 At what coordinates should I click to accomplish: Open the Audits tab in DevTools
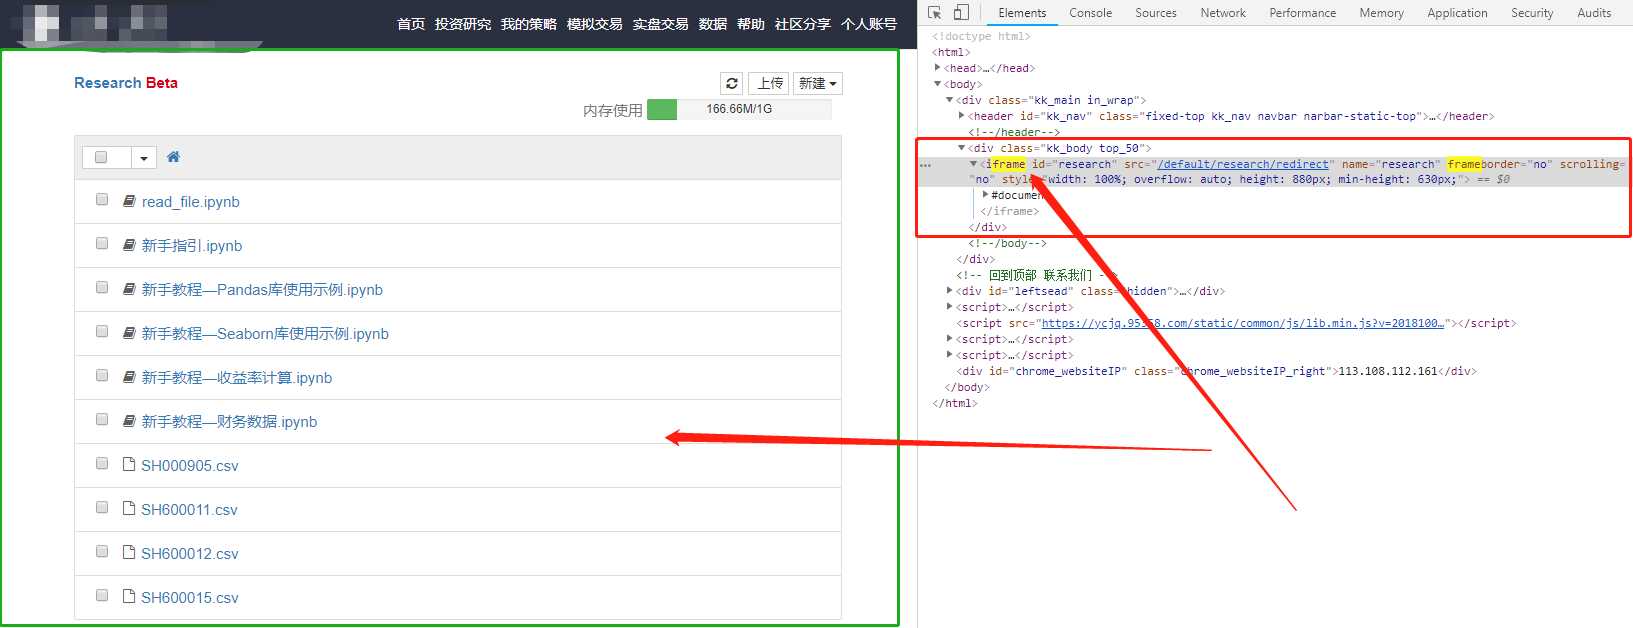point(1594,13)
